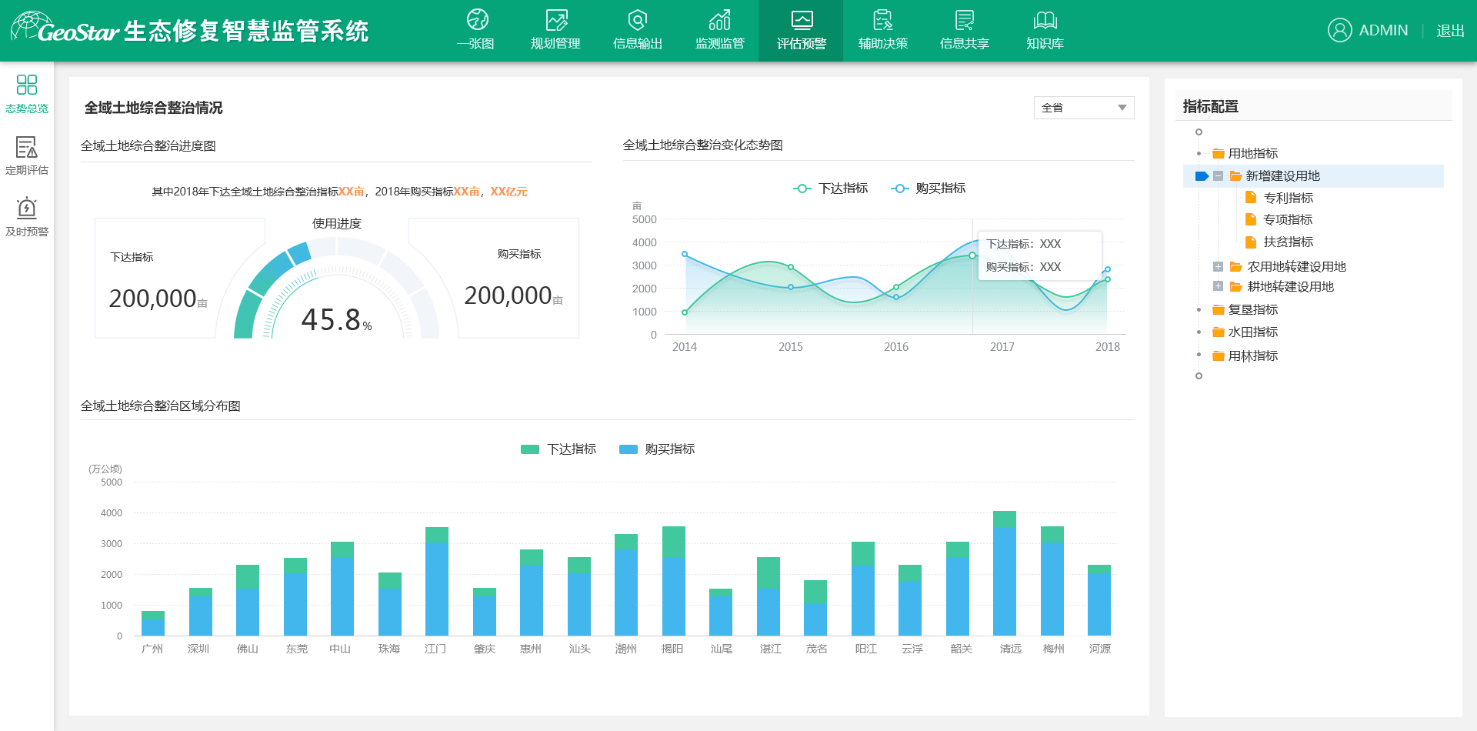1477x731 pixels.
Task: Click the 全域土地综合整治情况 heading
Action: click(153, 108)
